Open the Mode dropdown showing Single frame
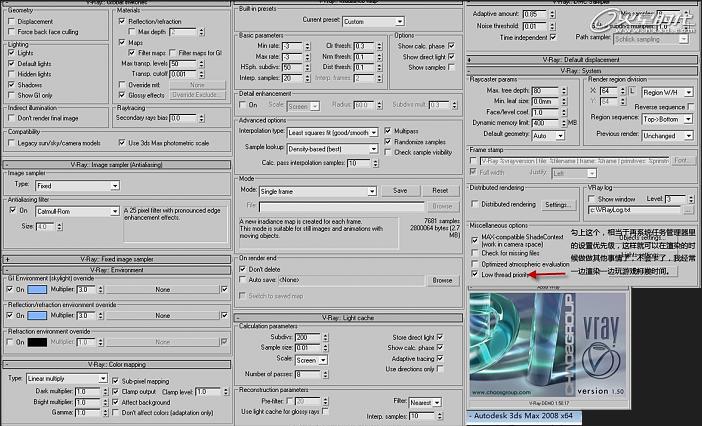The height and width of the screenshot is (426, 702). (x=317, y=192)
